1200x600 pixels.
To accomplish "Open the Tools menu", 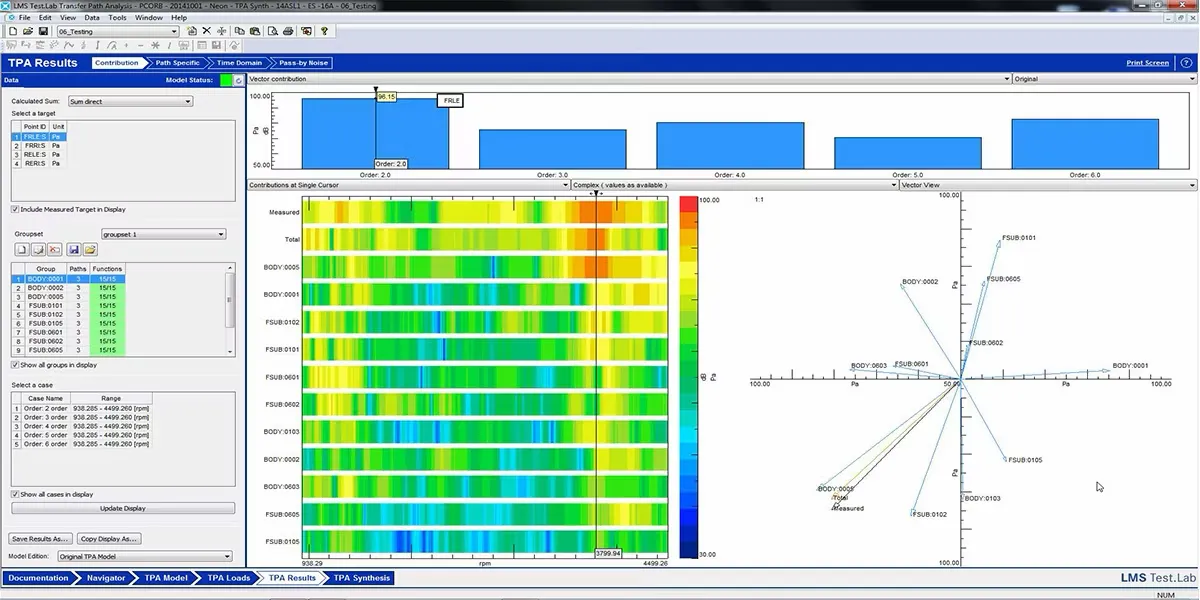I will click(117, 18).
